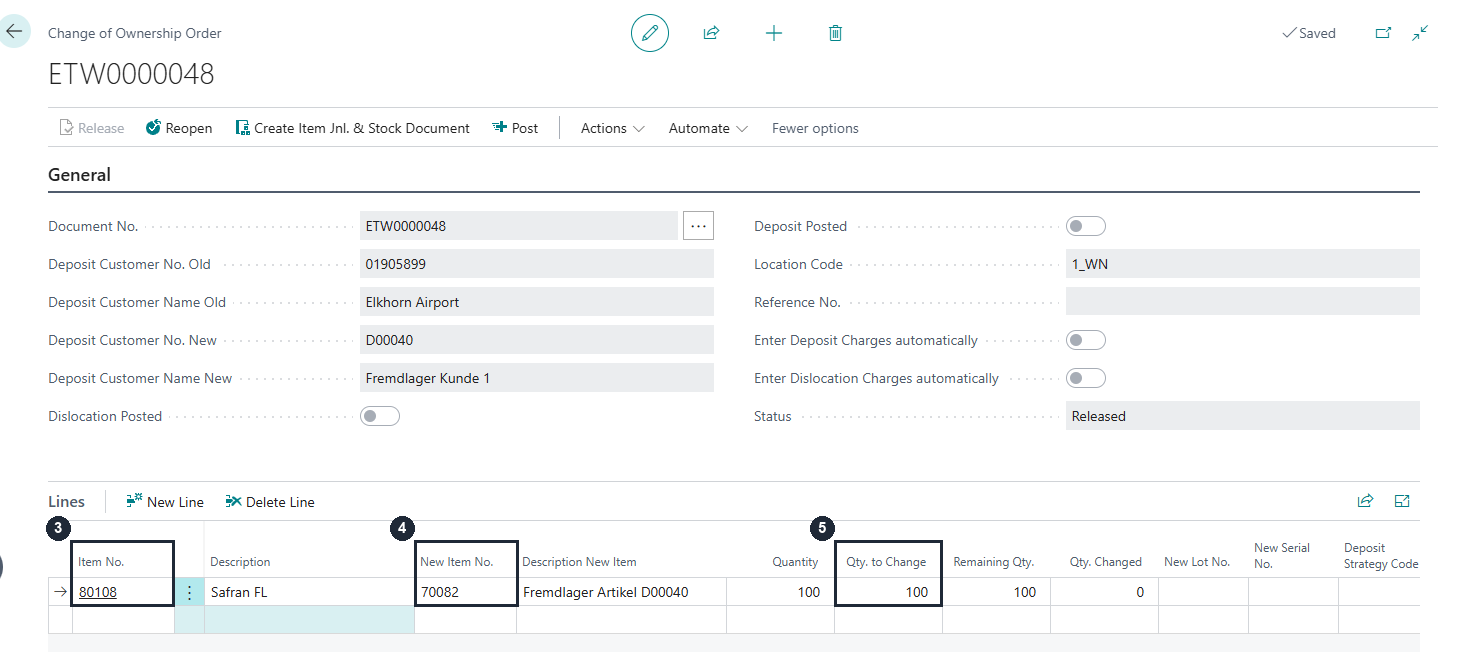Share the Lines section
1480x652 pixels.
point(1366,501)
